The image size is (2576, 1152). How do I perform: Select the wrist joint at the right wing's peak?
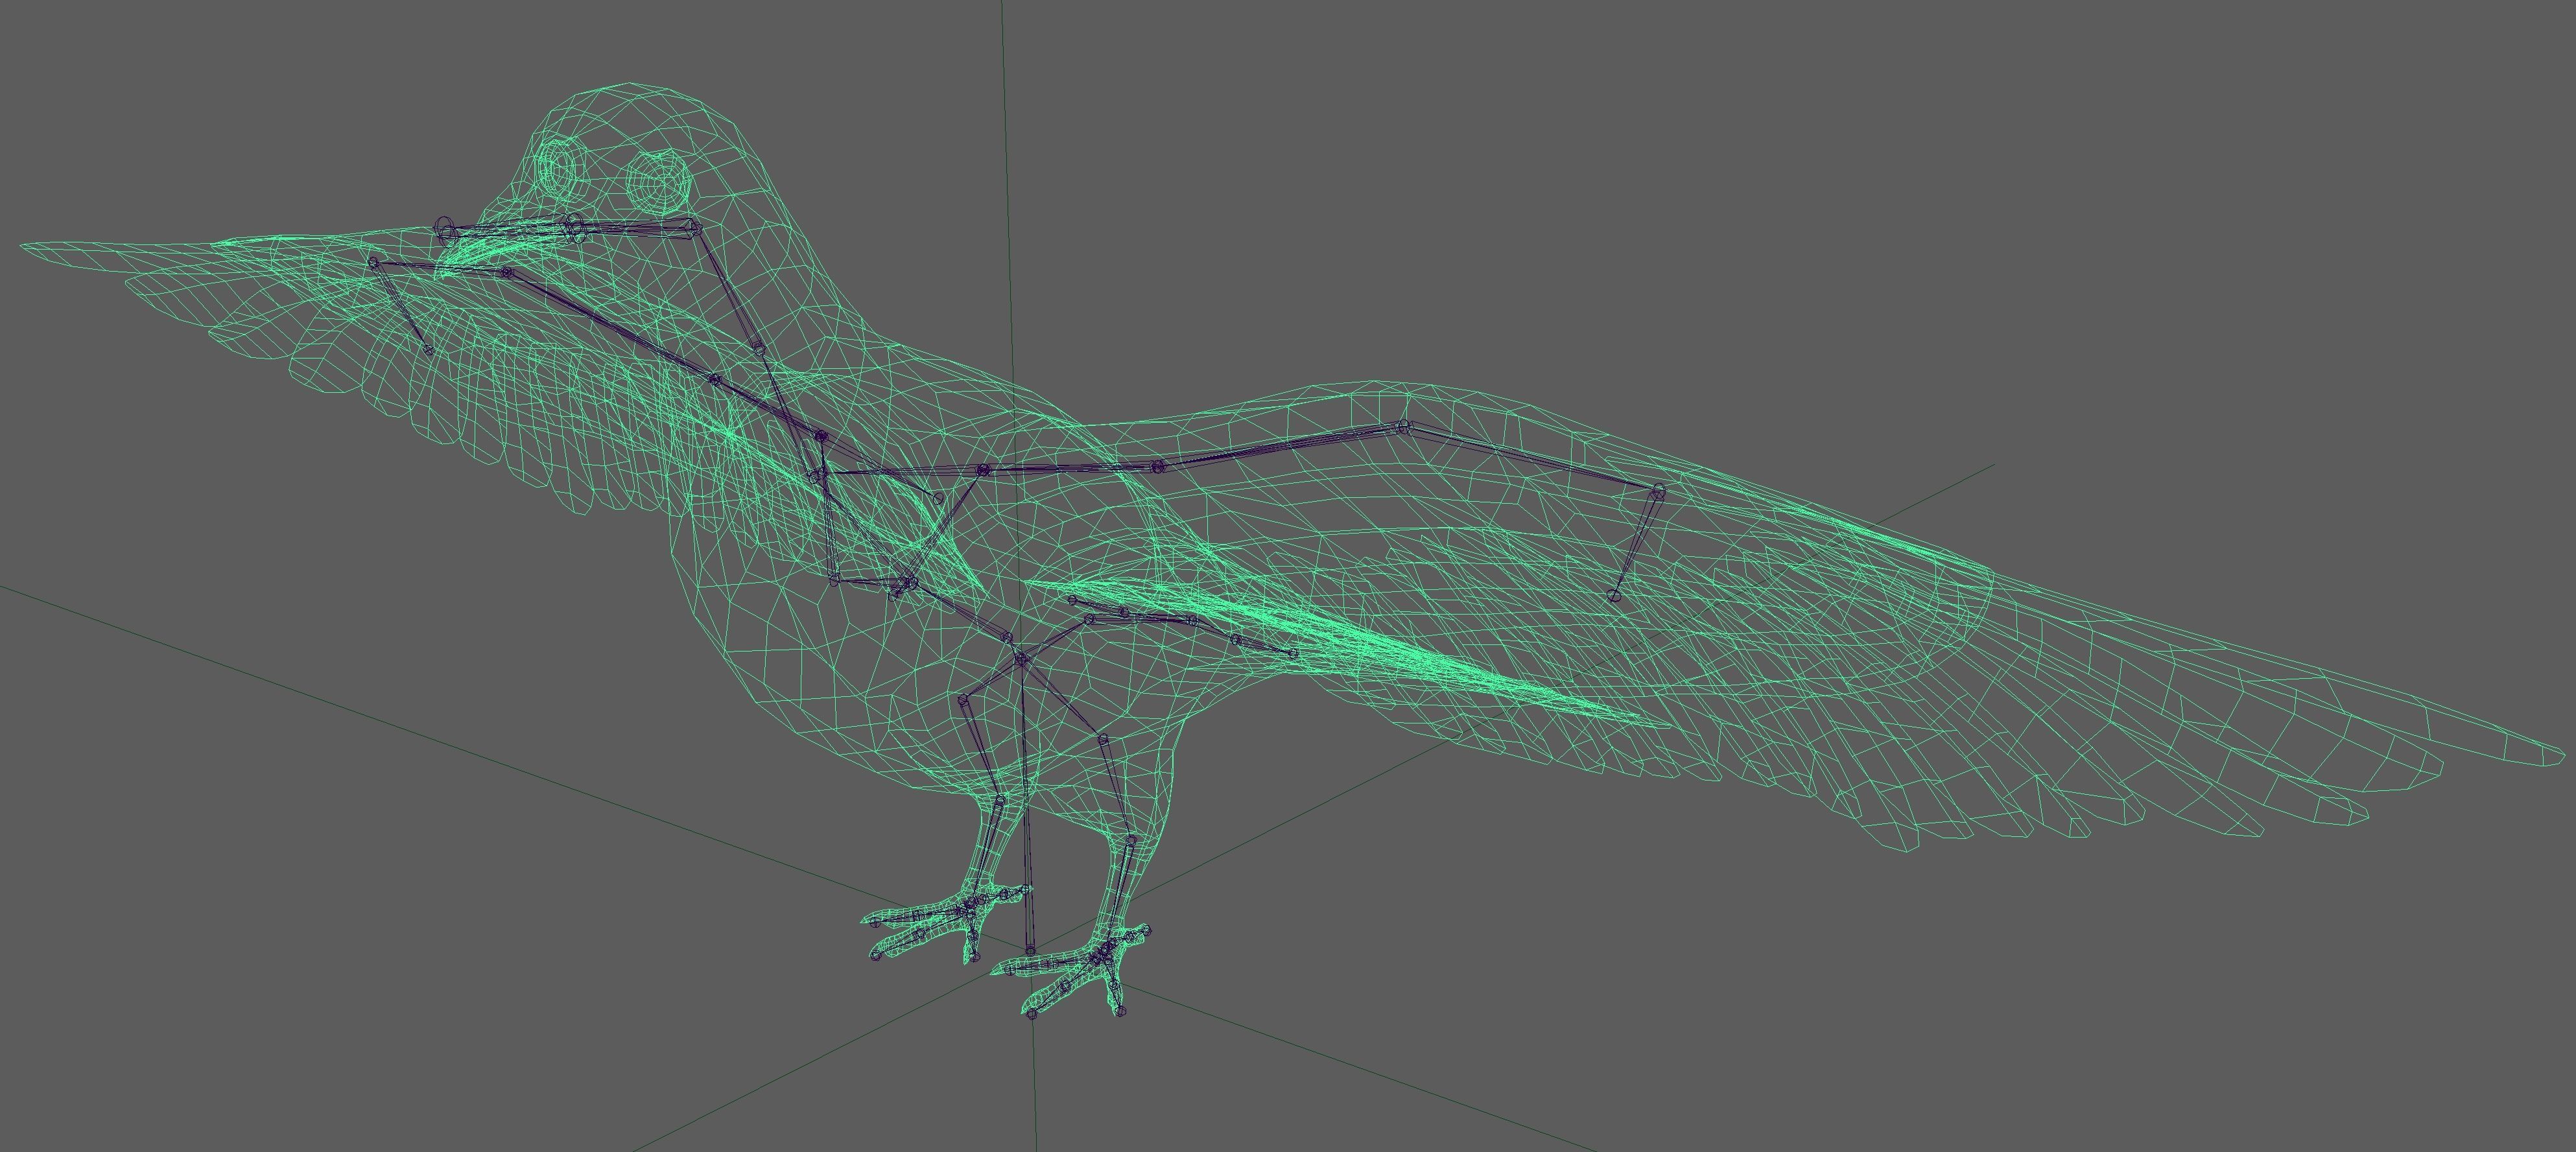pyautogui.click(x=1404, y=427)
